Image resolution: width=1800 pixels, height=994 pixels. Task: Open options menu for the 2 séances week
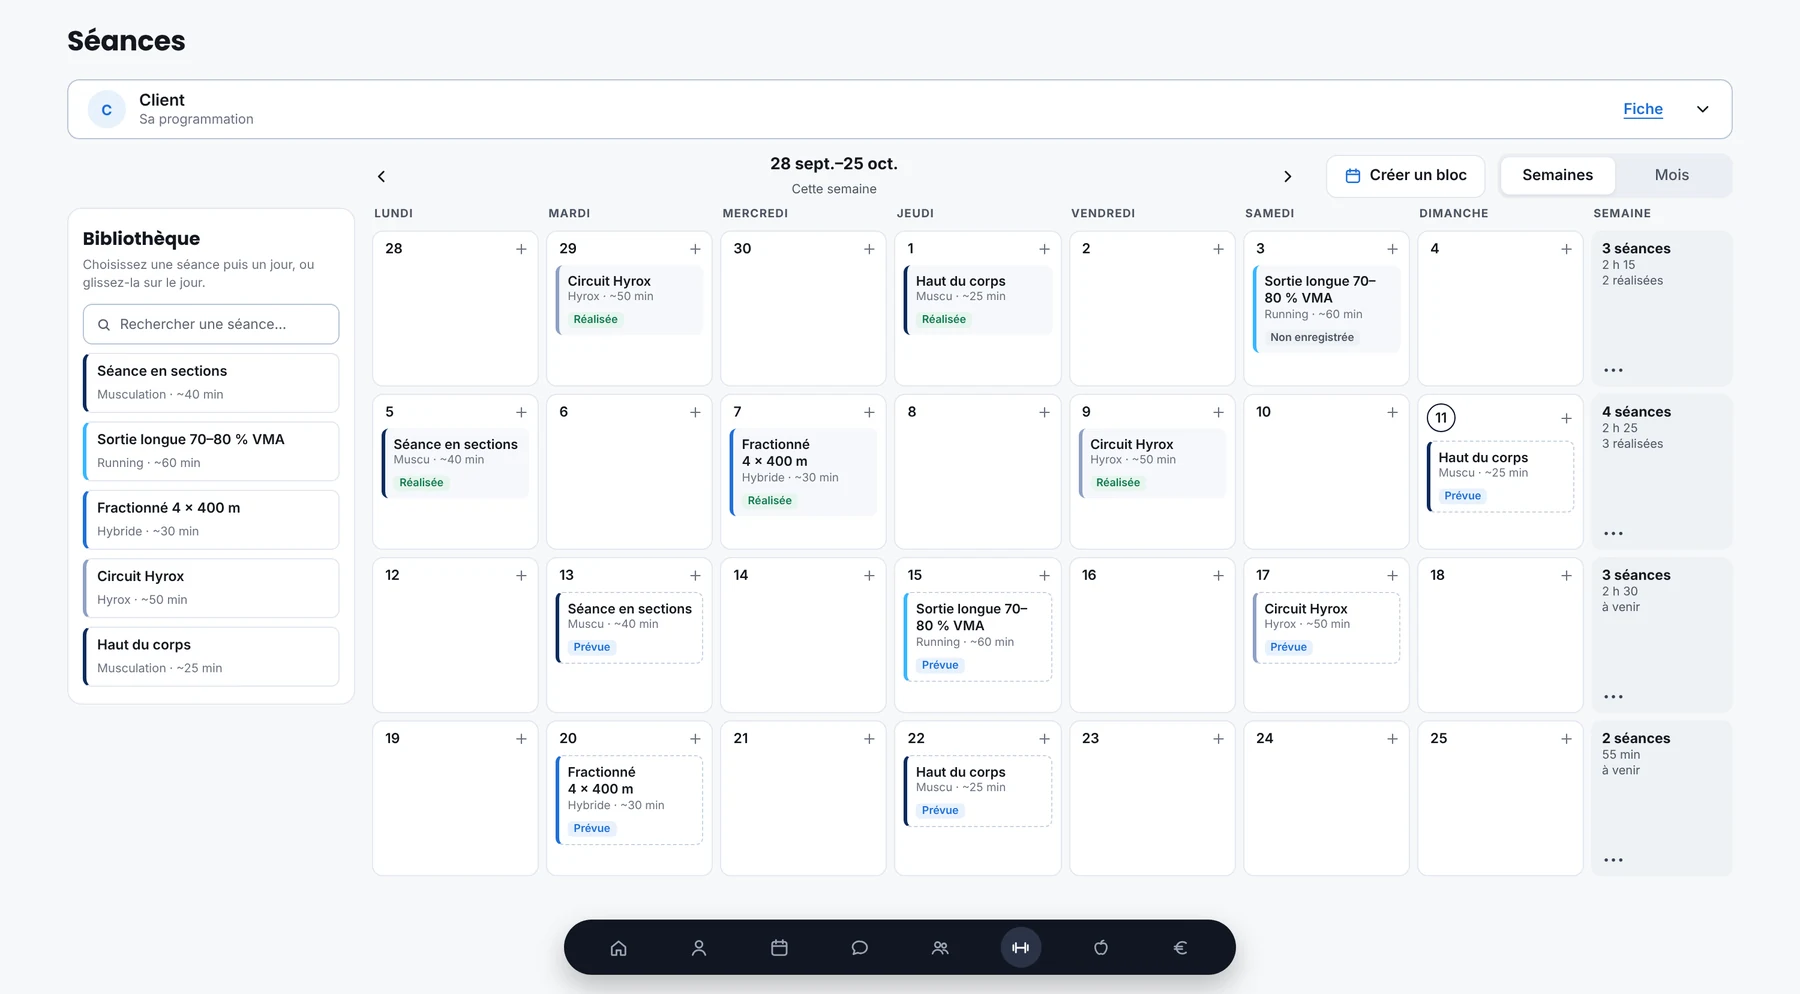click(x=1613, y=860)
